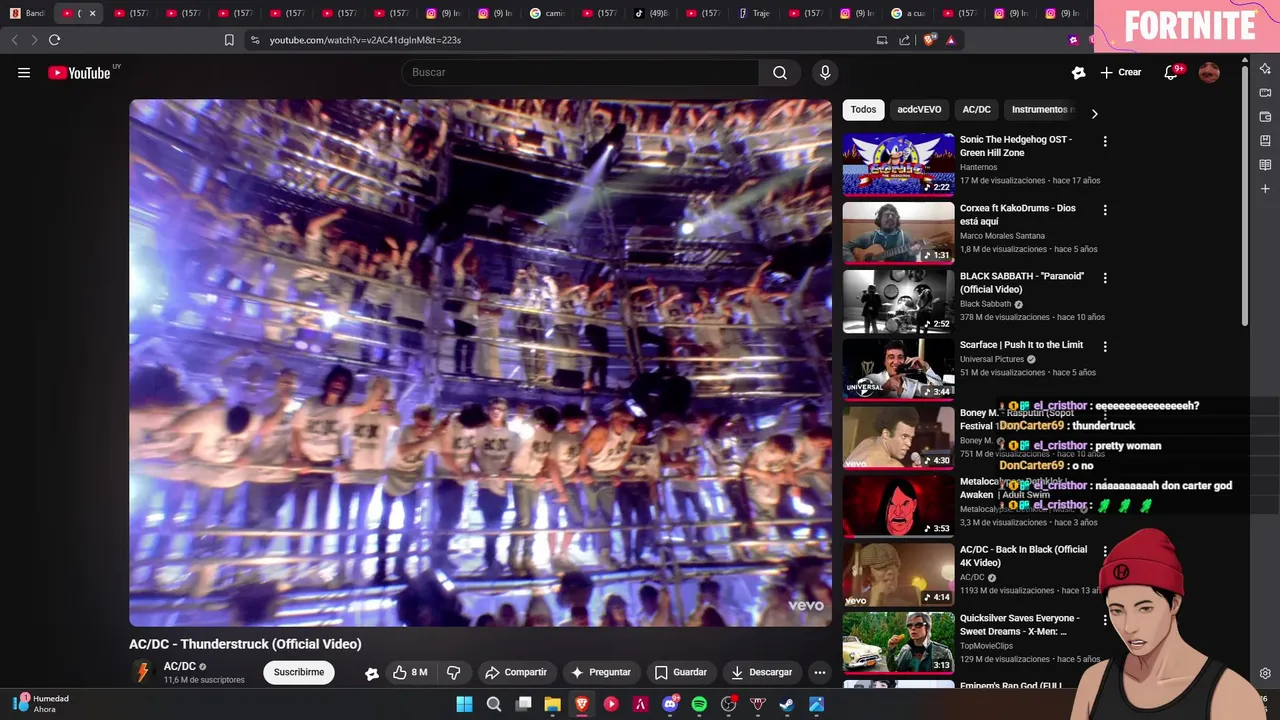
Task: Click the 'Universal Pictures' channel name
Action: (x=992, y=359)
